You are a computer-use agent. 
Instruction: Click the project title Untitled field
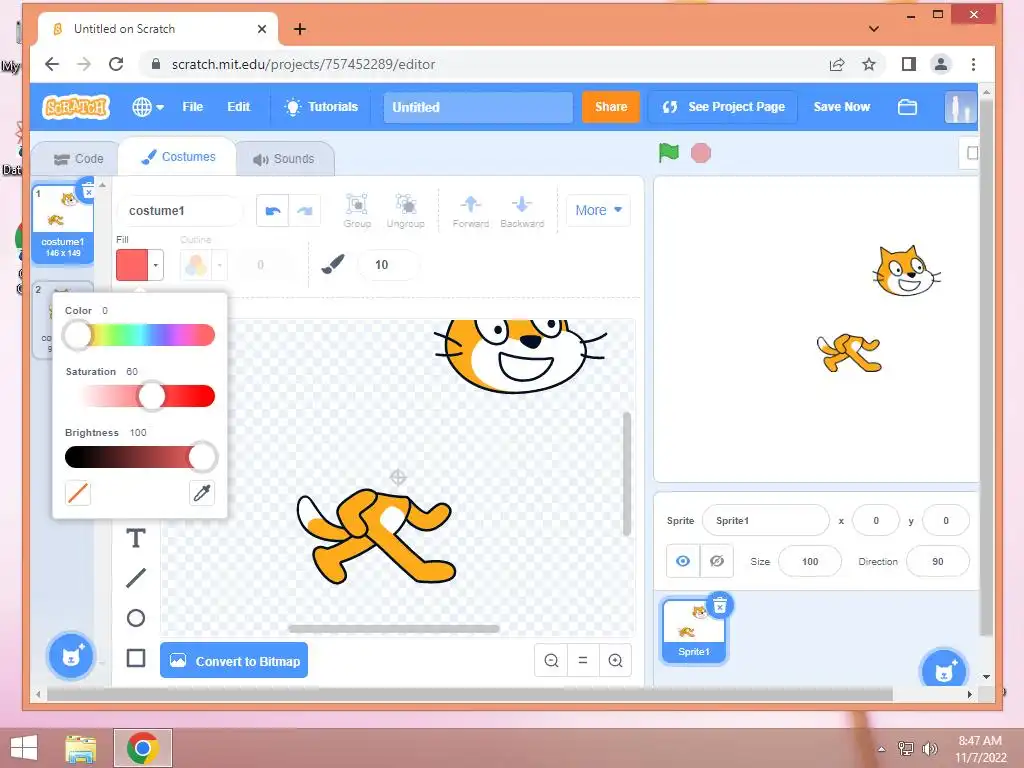point(477,107)
